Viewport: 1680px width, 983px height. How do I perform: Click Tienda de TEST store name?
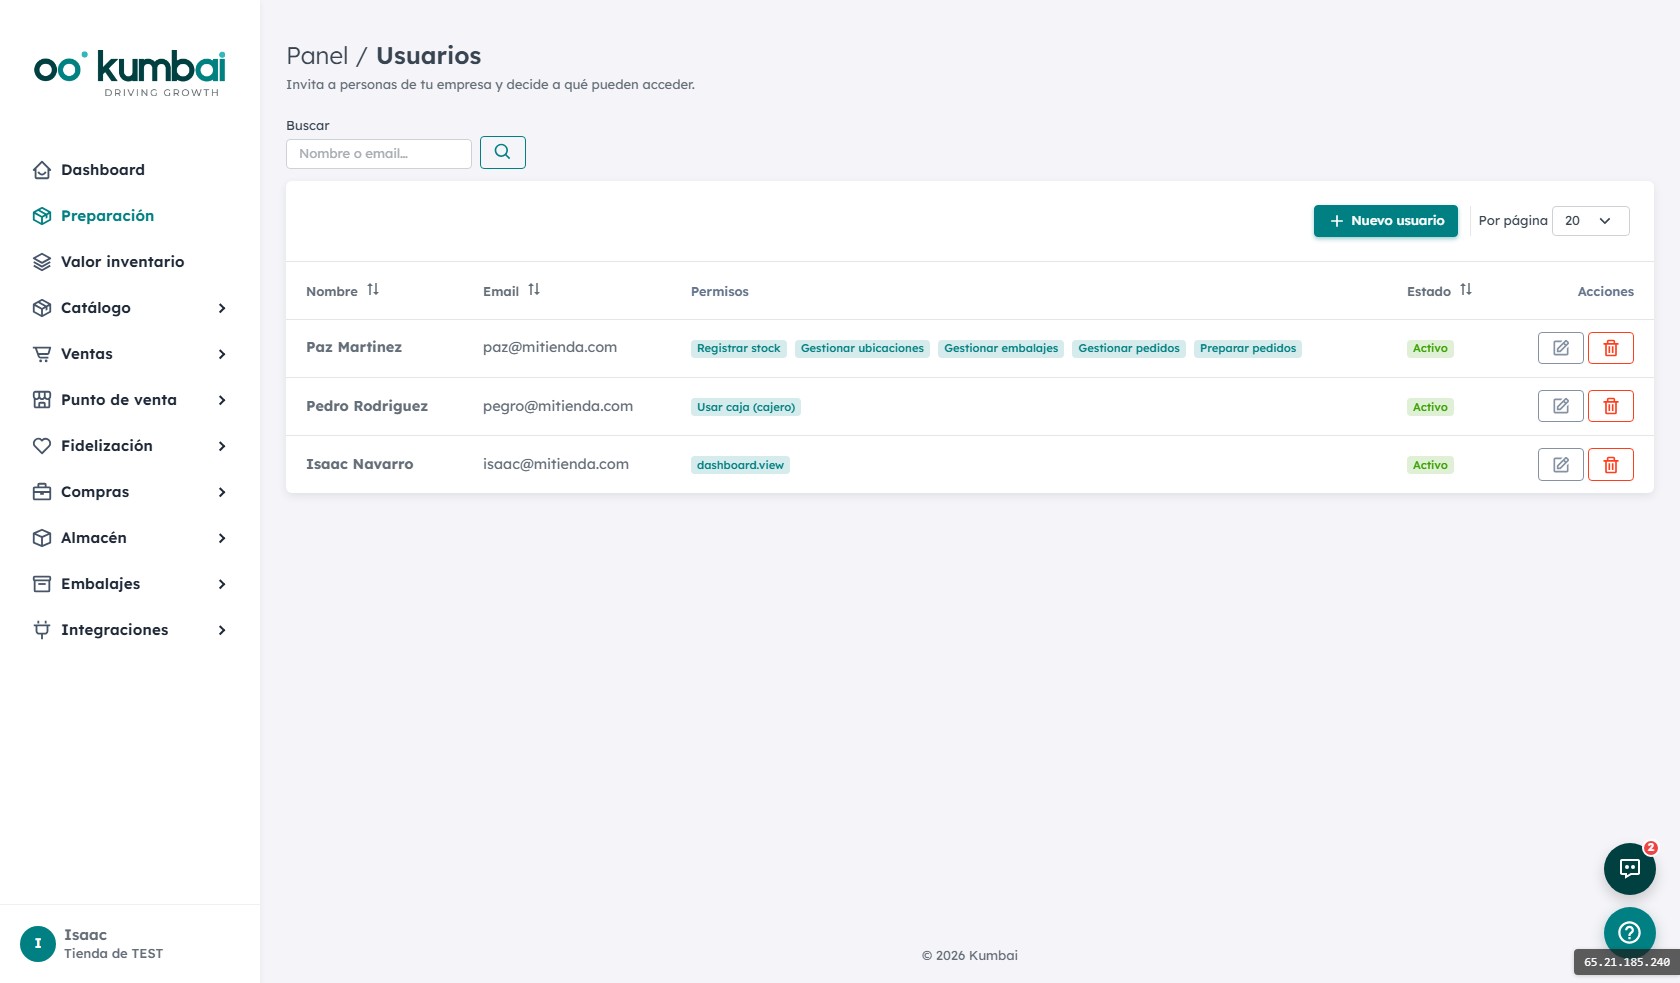[x=114, y=954]
